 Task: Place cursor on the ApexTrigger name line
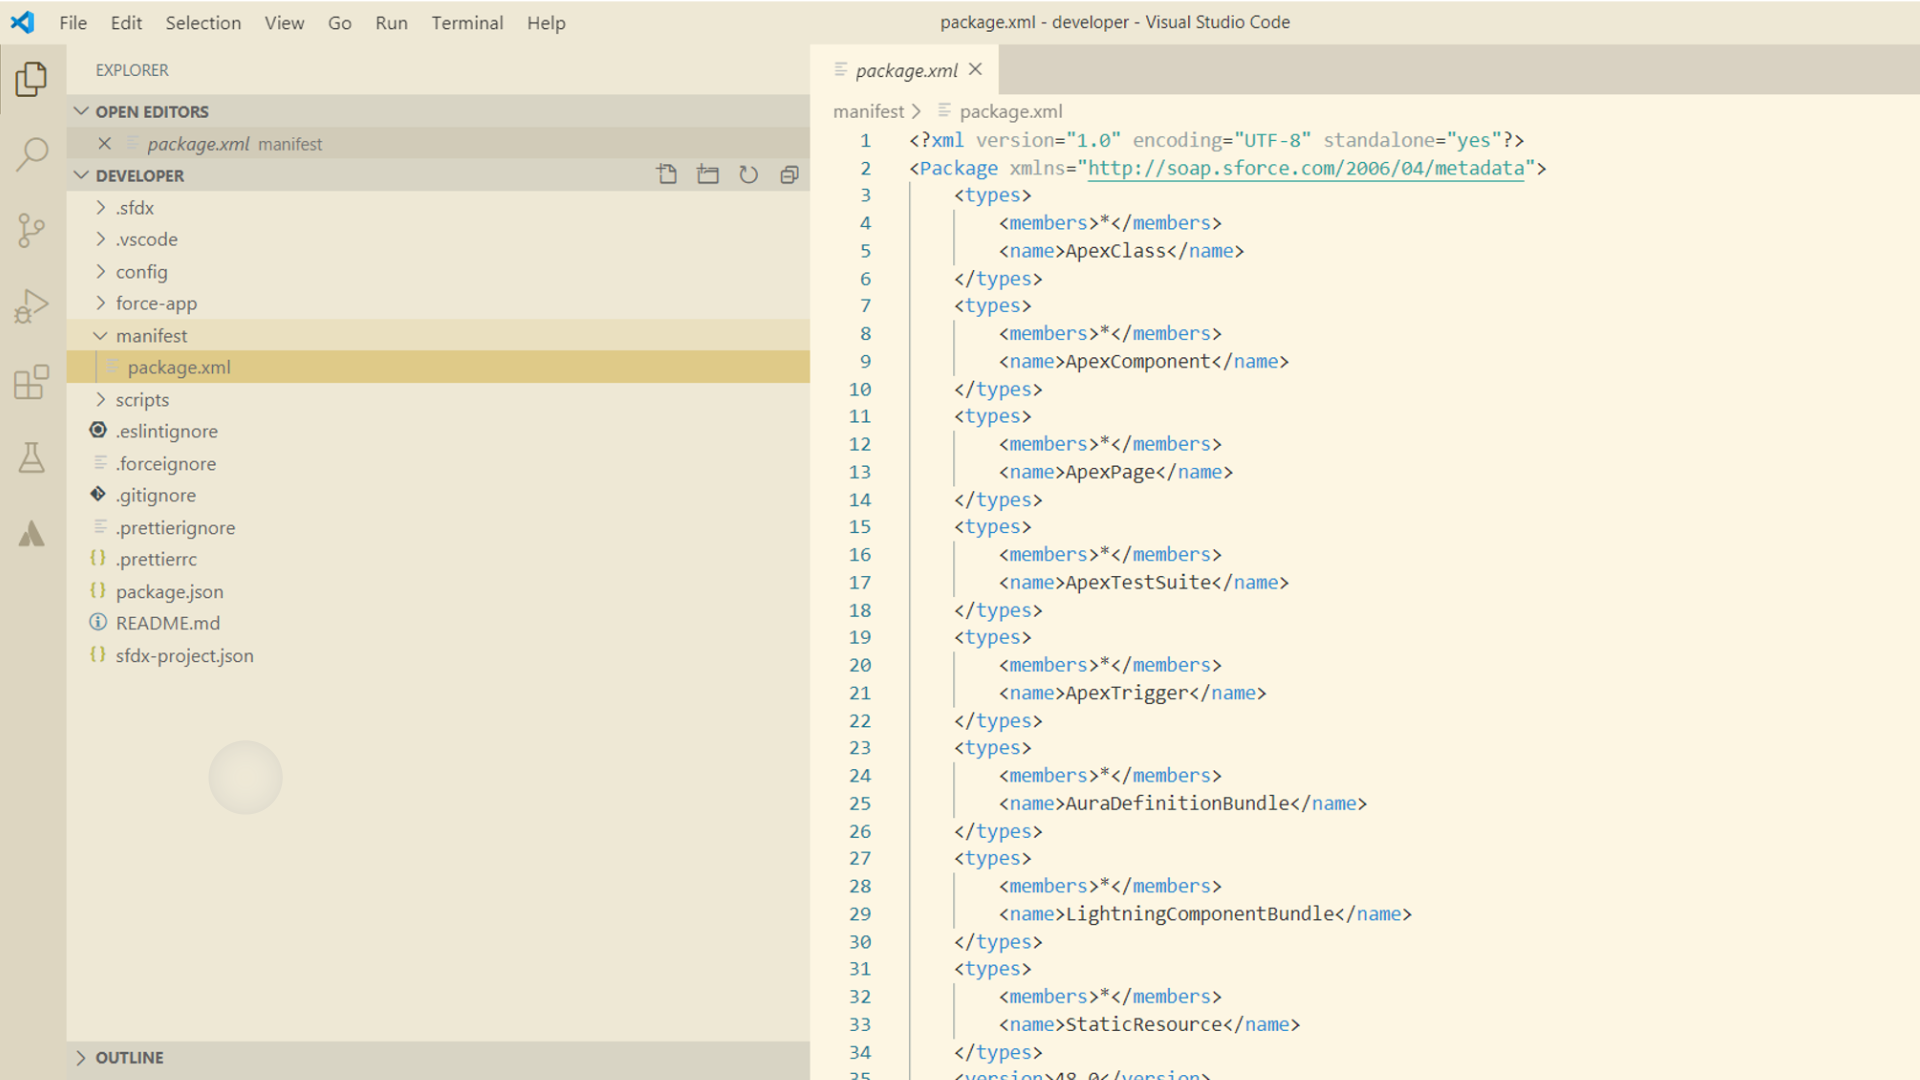(1132, 693)
